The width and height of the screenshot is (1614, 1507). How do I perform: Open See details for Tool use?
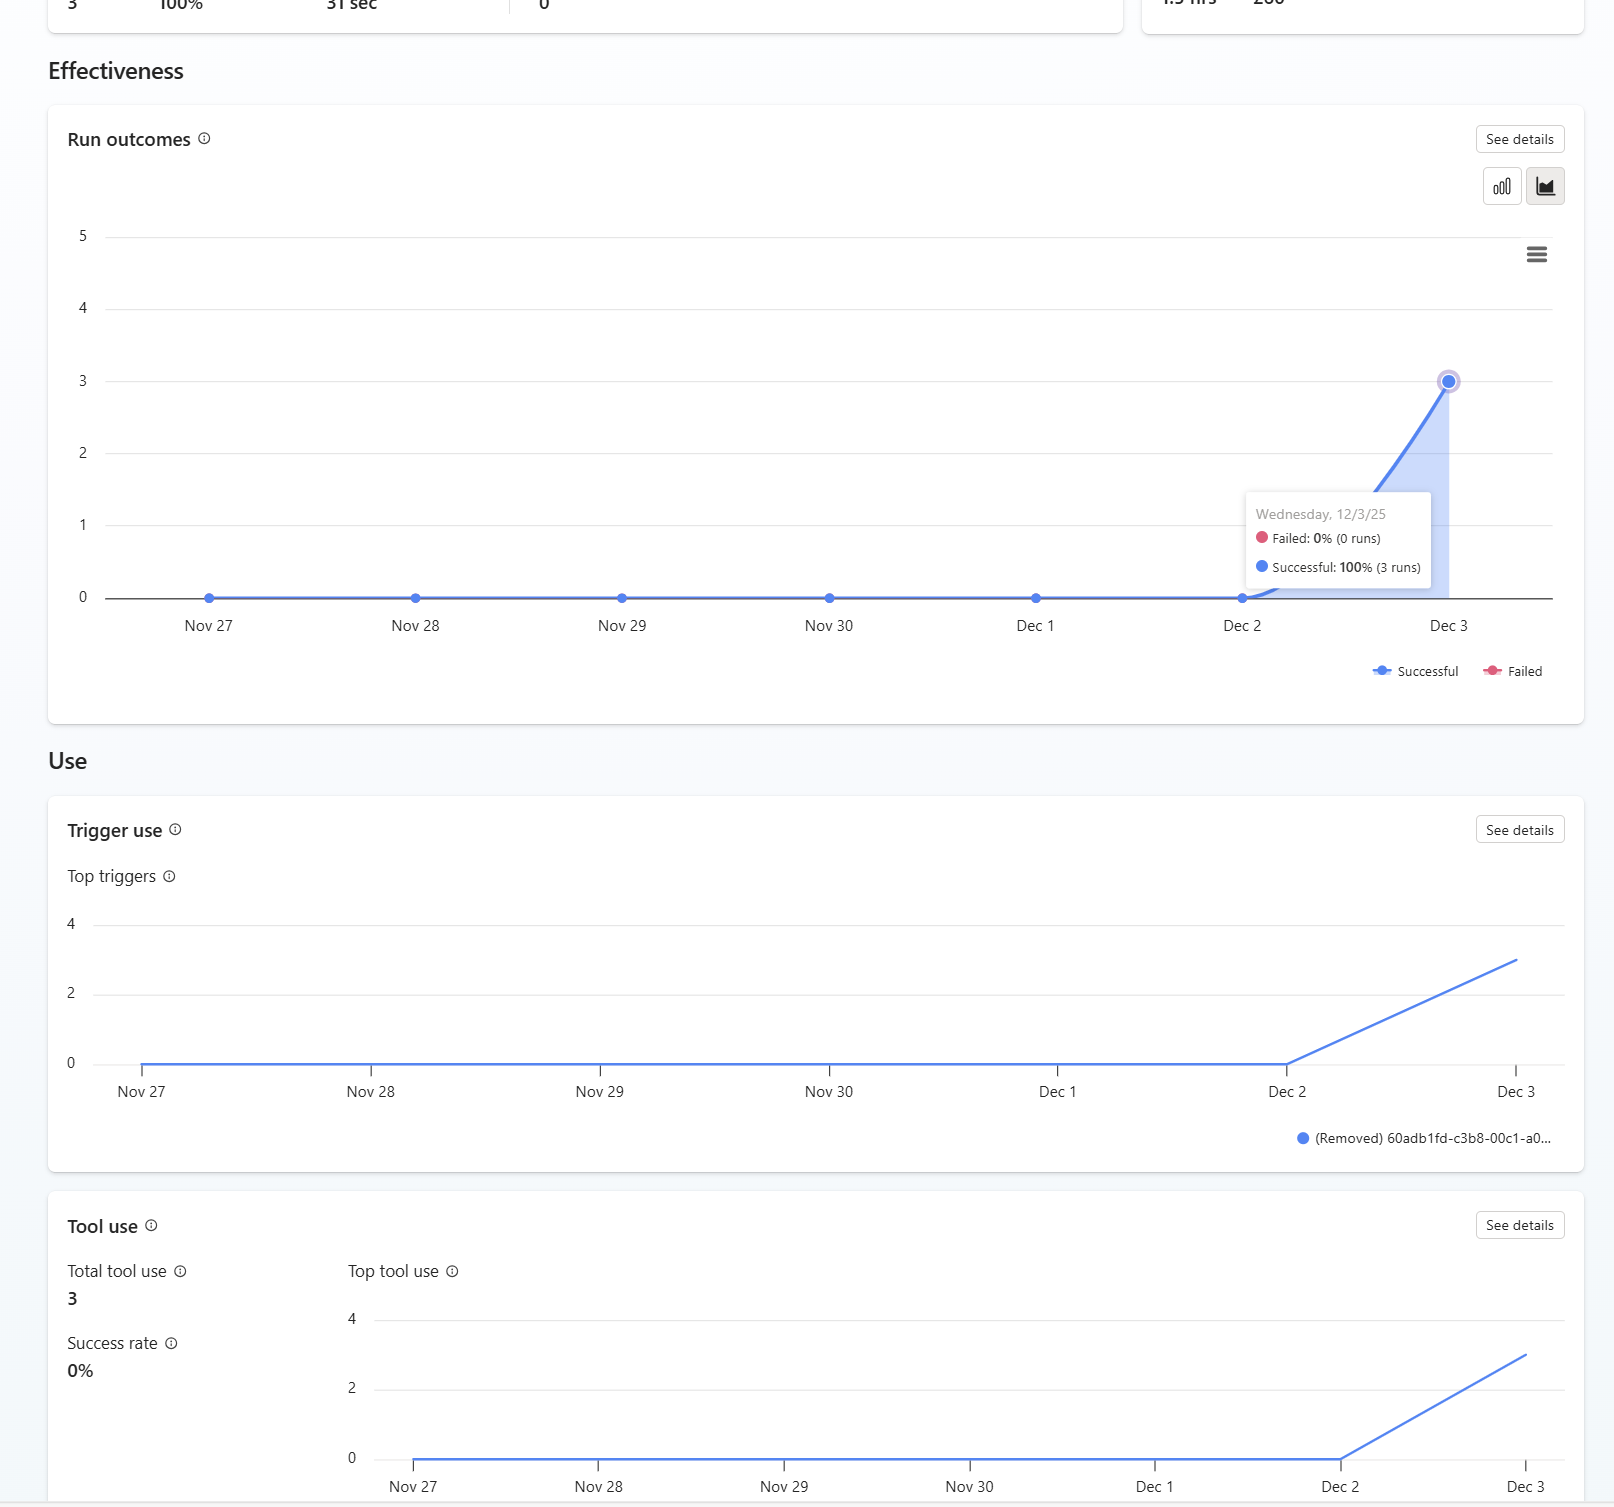click(1519, 1226)
